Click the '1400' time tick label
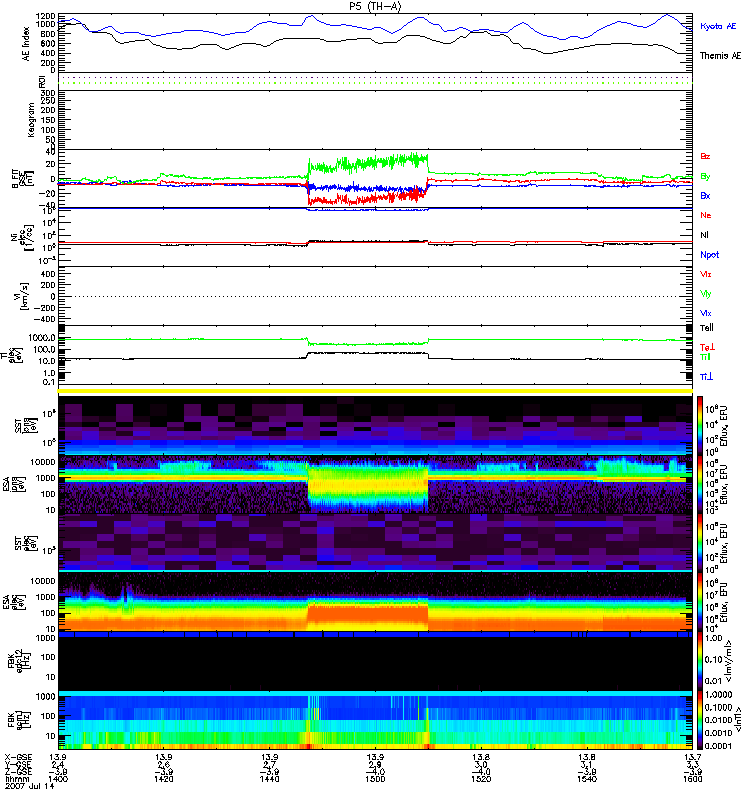 [x=58, y=779]
